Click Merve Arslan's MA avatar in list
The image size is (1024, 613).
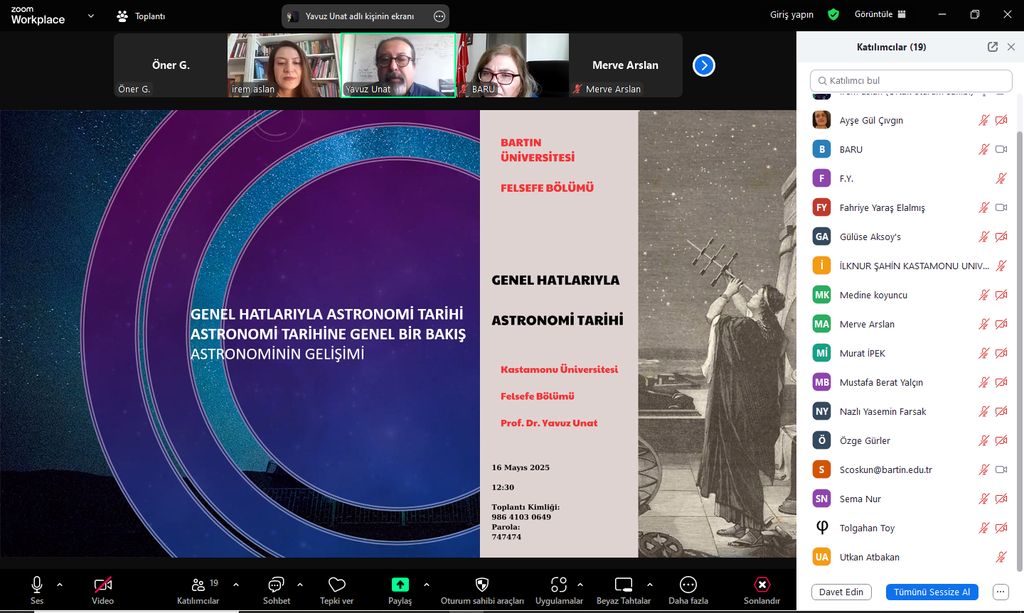click(822, 324)
